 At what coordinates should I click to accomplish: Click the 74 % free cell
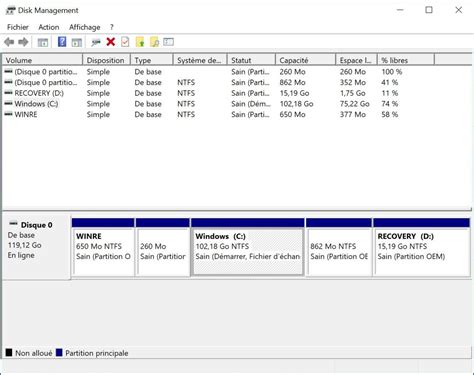pos(390,104)
